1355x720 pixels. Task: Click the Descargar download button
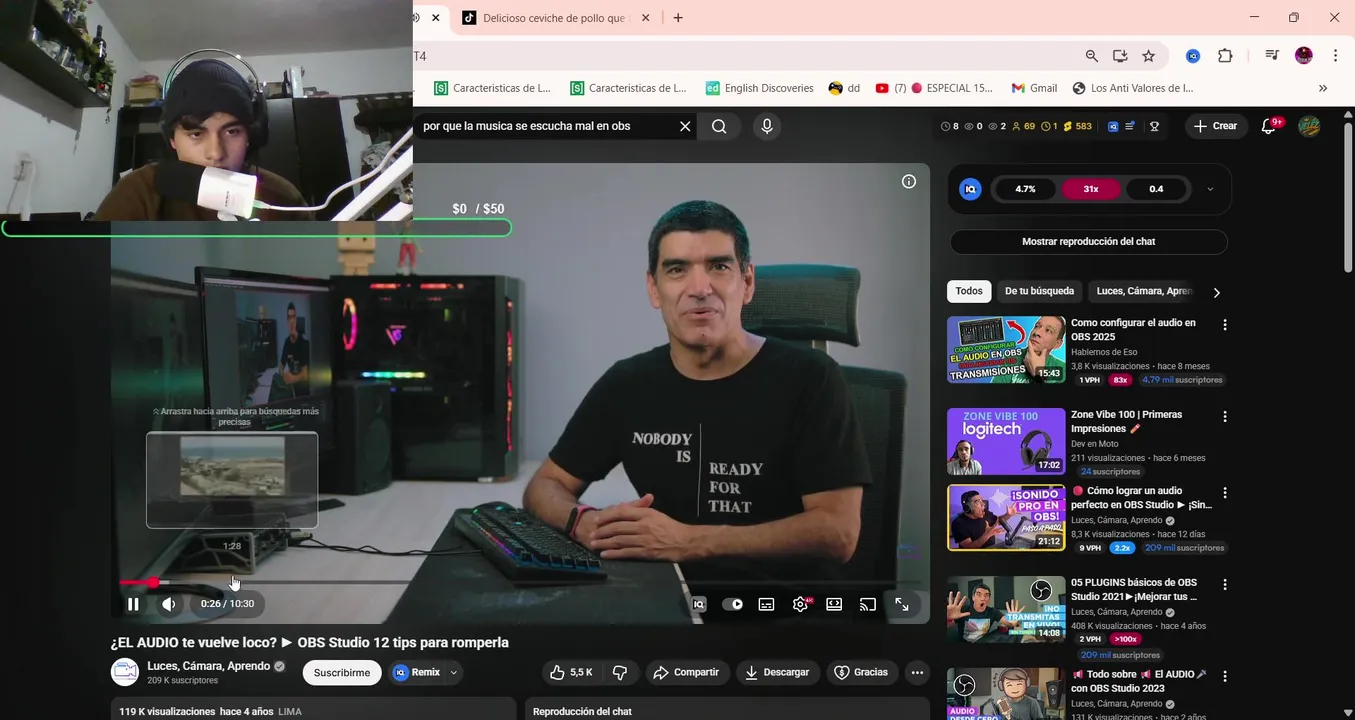(x=777, y=673)
